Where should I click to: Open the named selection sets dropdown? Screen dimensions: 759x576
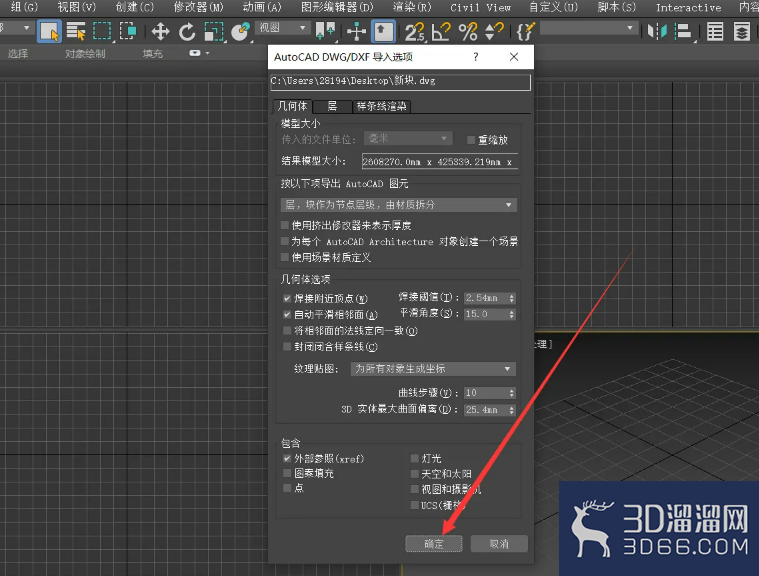click(588, 29)
